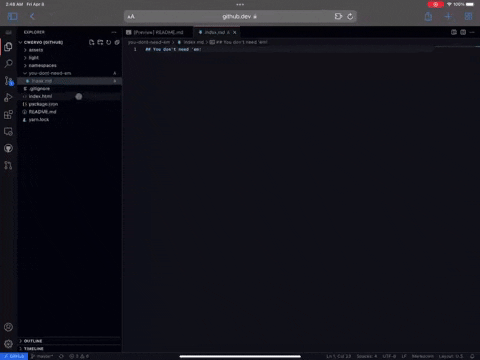Click index.md breadcrumb segment
The width and height of the screenshot is (480, 360).
pos(191,42)
